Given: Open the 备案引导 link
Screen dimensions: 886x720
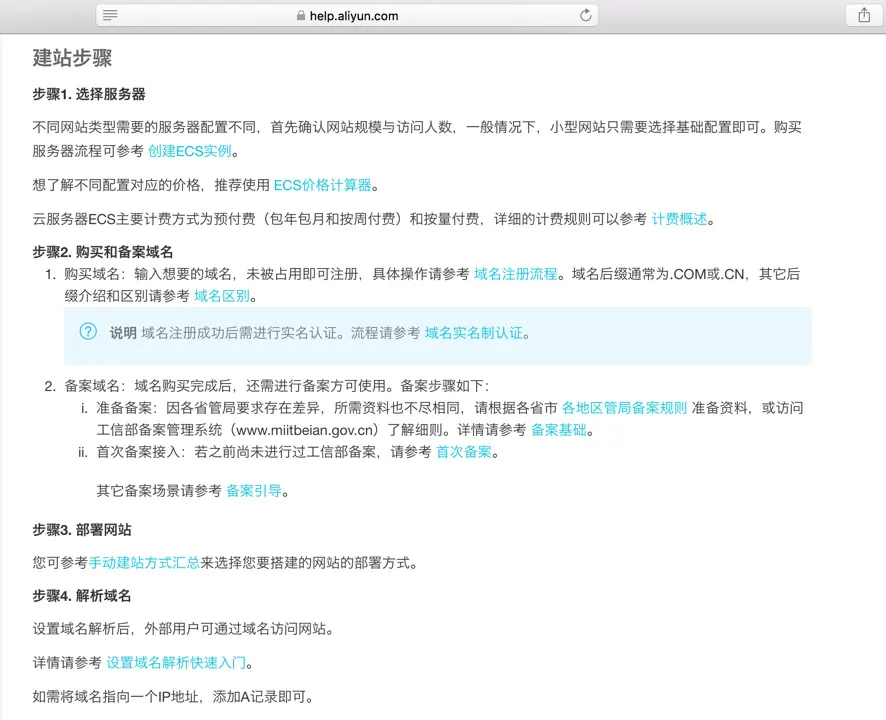Looking at the screenshot, I should click(x=254, y=491).
